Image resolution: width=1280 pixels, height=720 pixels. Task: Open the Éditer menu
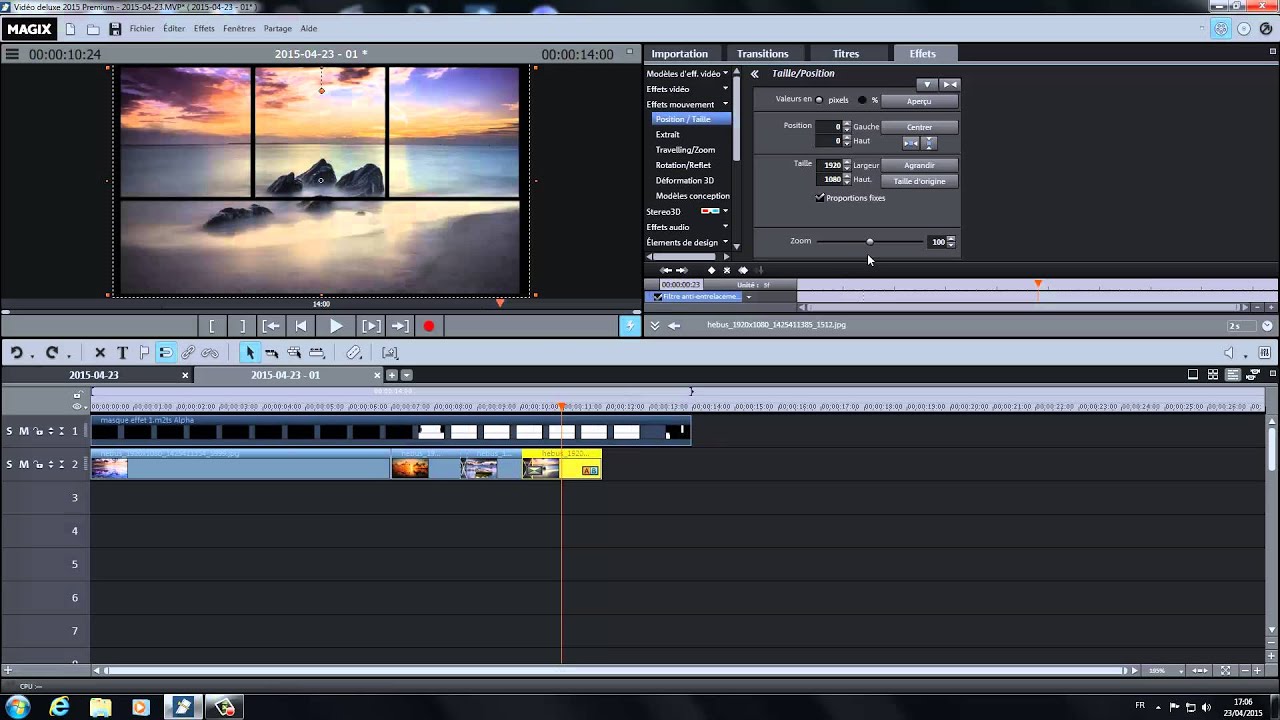click(174, 29)
